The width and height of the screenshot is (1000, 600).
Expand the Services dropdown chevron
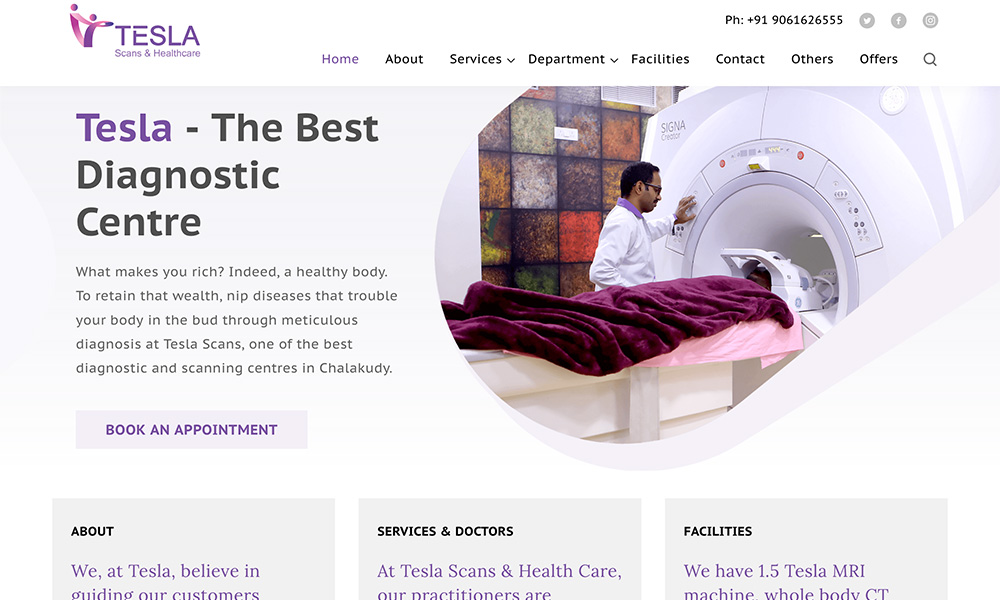pos(511,61)
